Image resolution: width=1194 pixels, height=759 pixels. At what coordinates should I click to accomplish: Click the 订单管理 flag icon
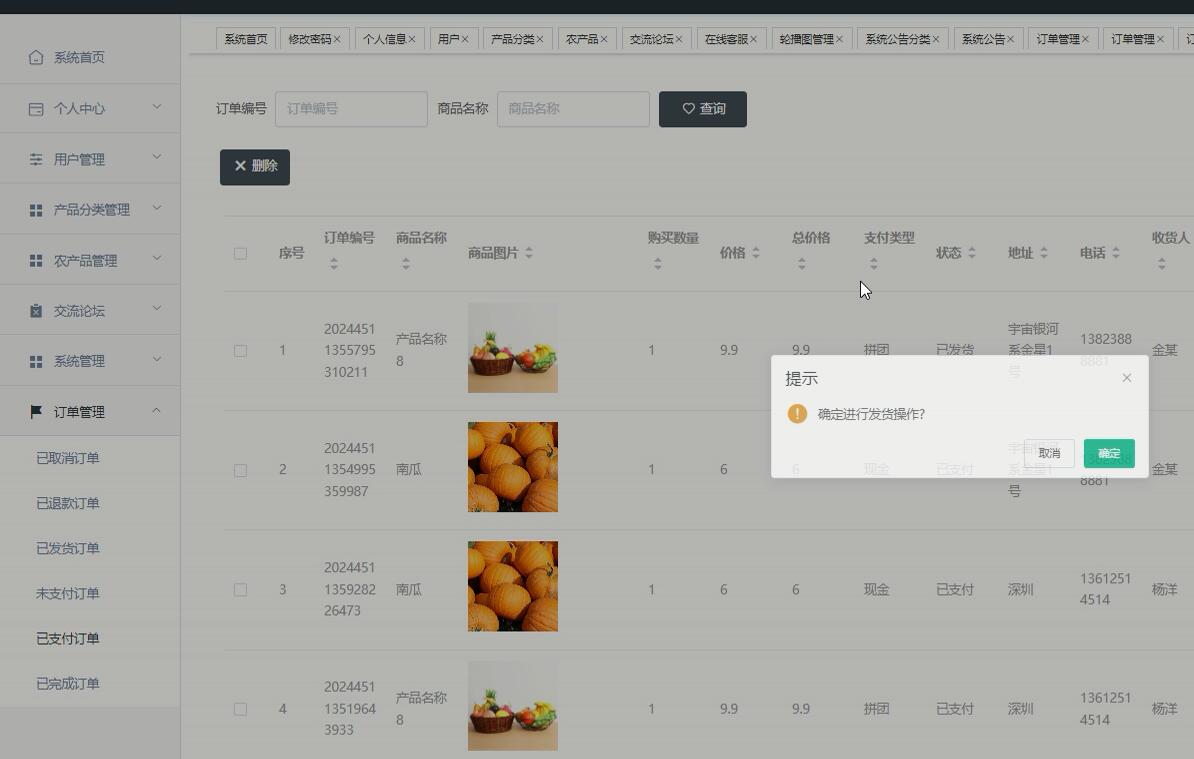[x=36, y=412]
